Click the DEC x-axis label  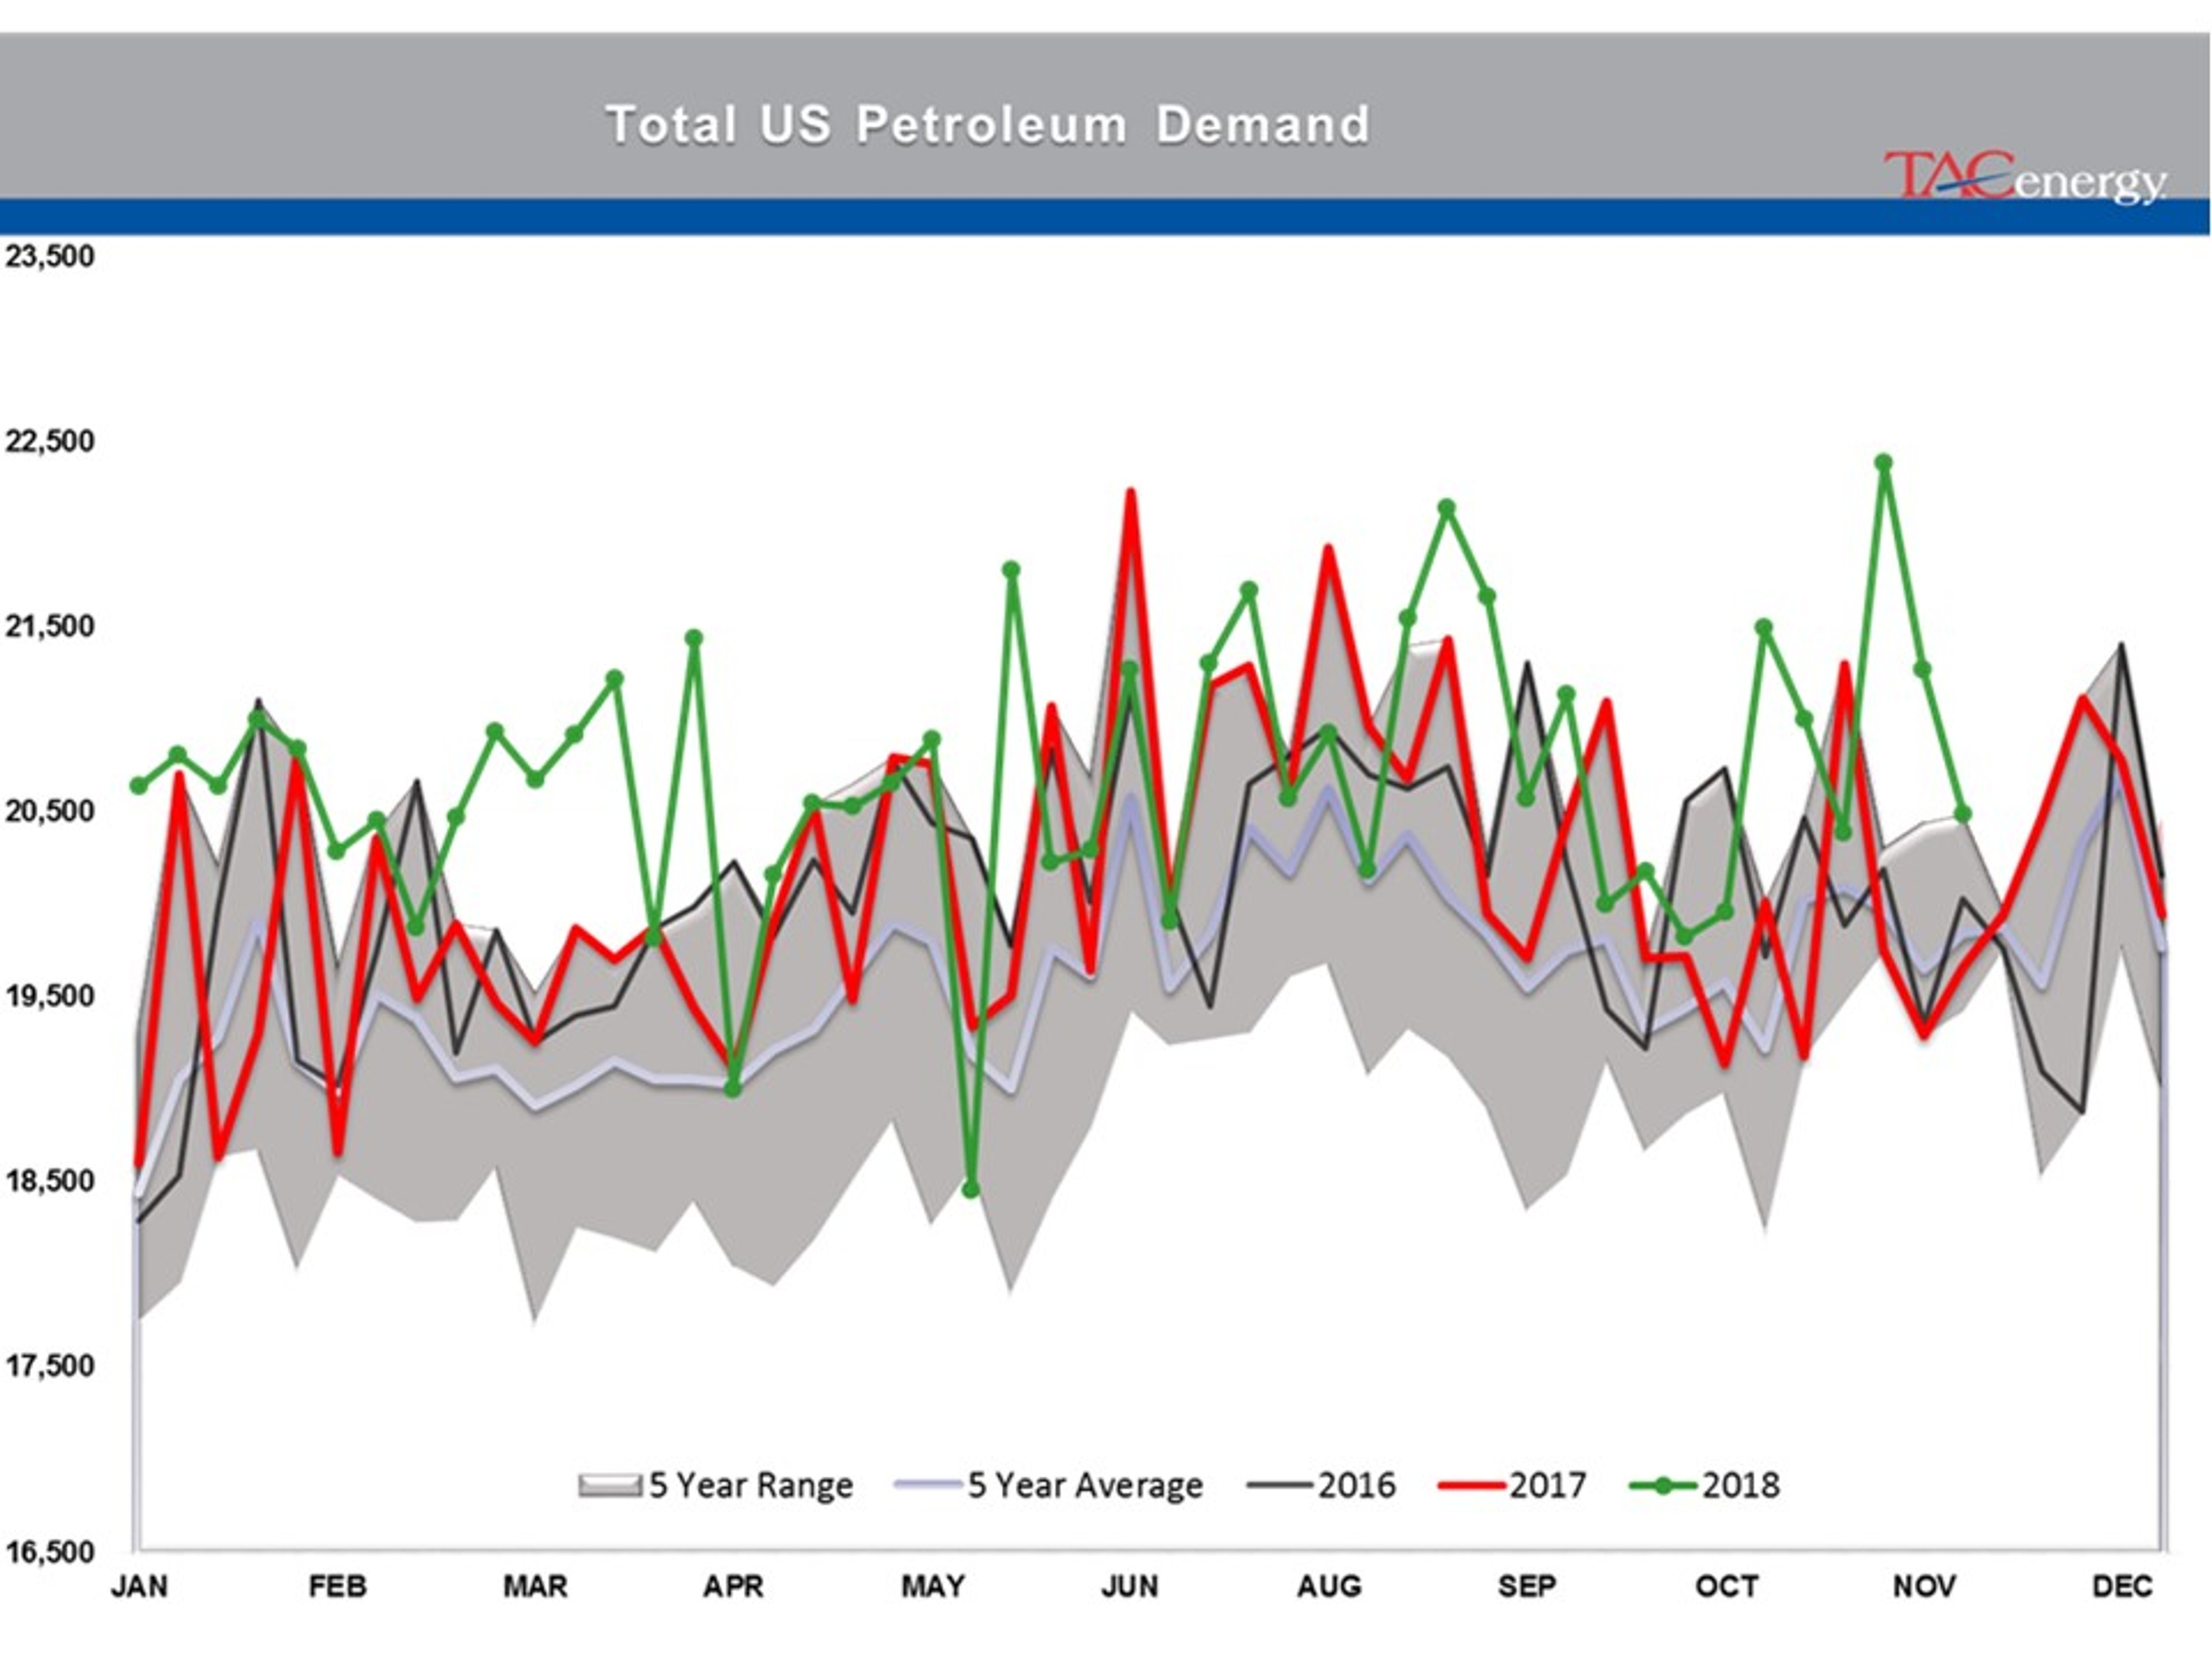pyautogui.click(x=2122, y=1587)
